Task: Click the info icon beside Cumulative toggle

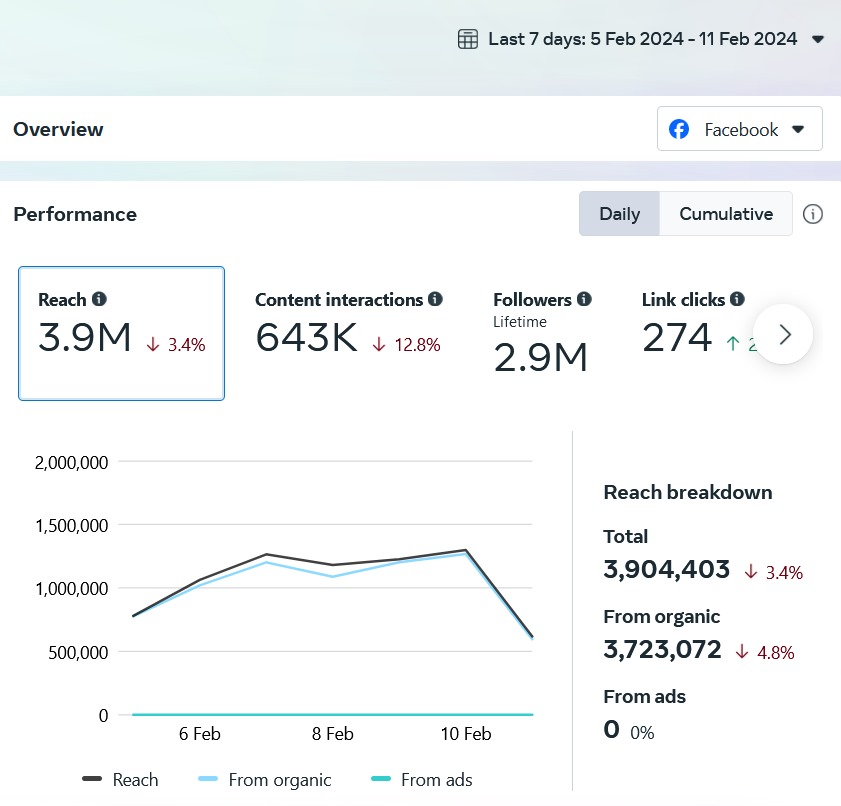Action: [813, 214]
